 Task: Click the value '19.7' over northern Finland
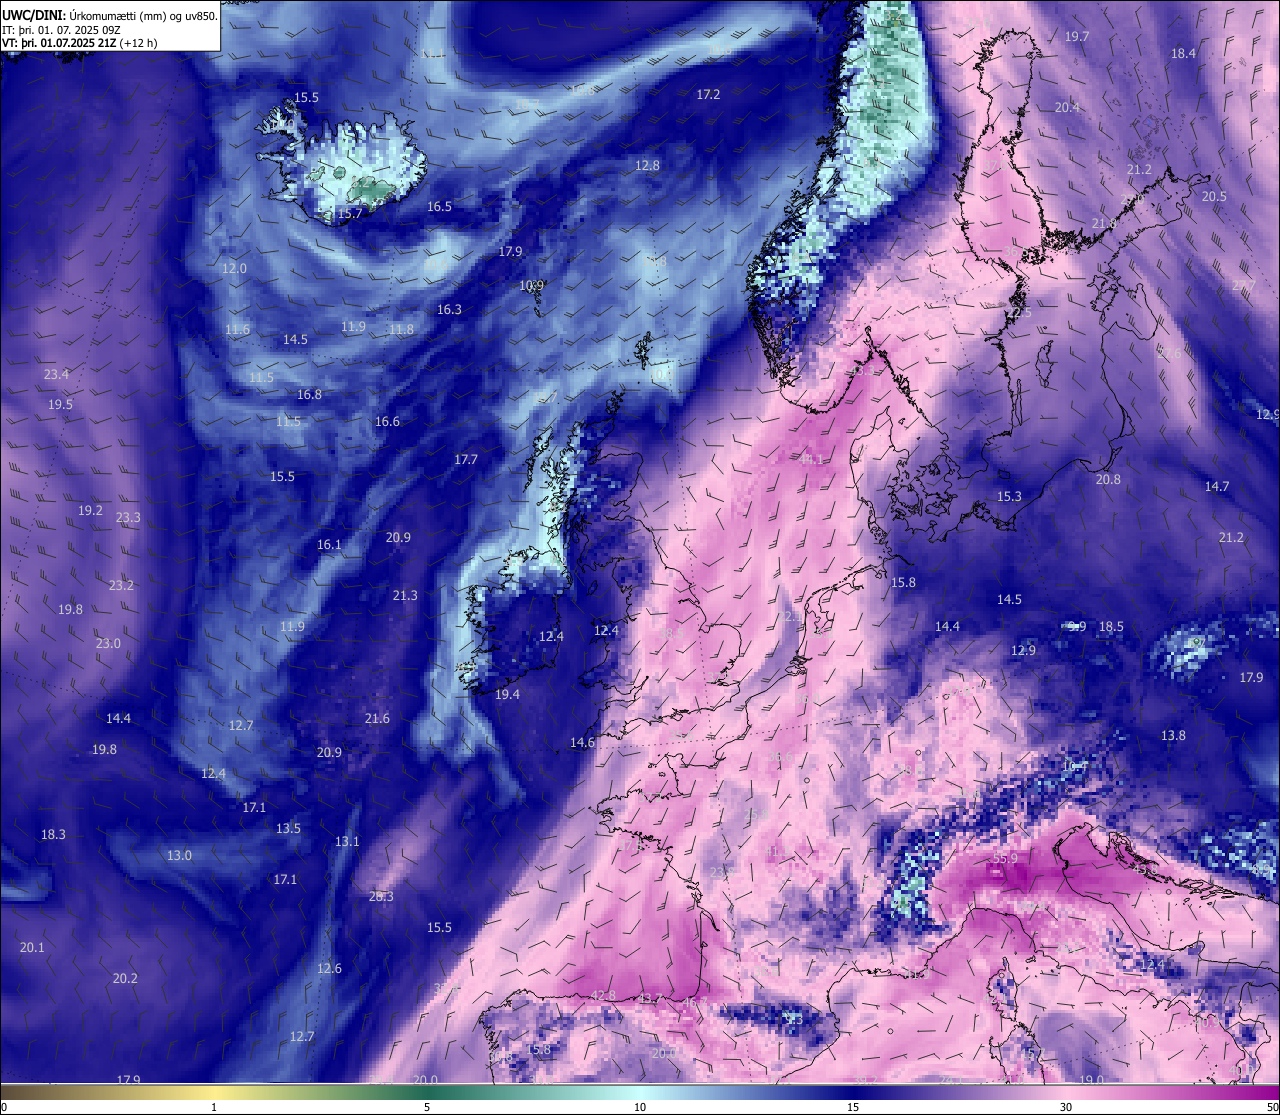click(1077, 36)
